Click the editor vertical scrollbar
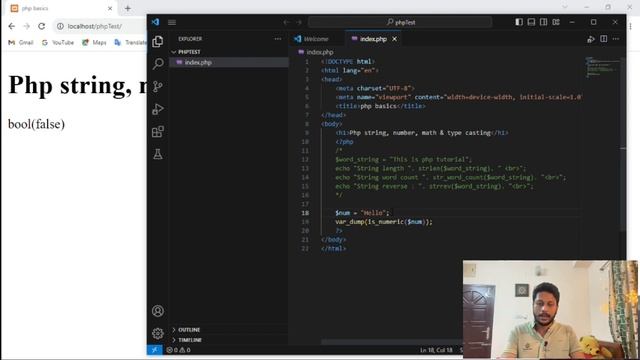The width and height of the screenshot is (640, 360). click(623, 145)
